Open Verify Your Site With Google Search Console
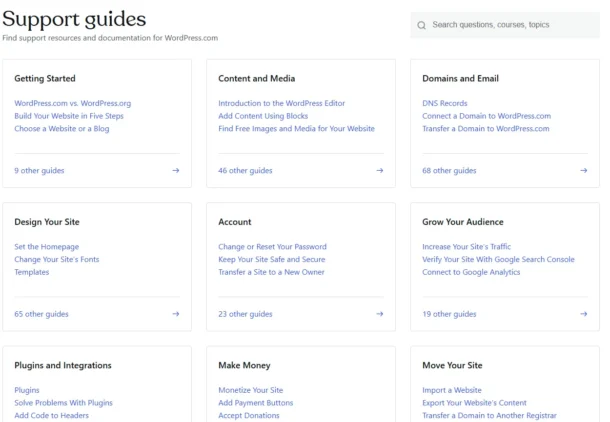The height and width of the screenshot is (422, 610). tap(498, 259)
